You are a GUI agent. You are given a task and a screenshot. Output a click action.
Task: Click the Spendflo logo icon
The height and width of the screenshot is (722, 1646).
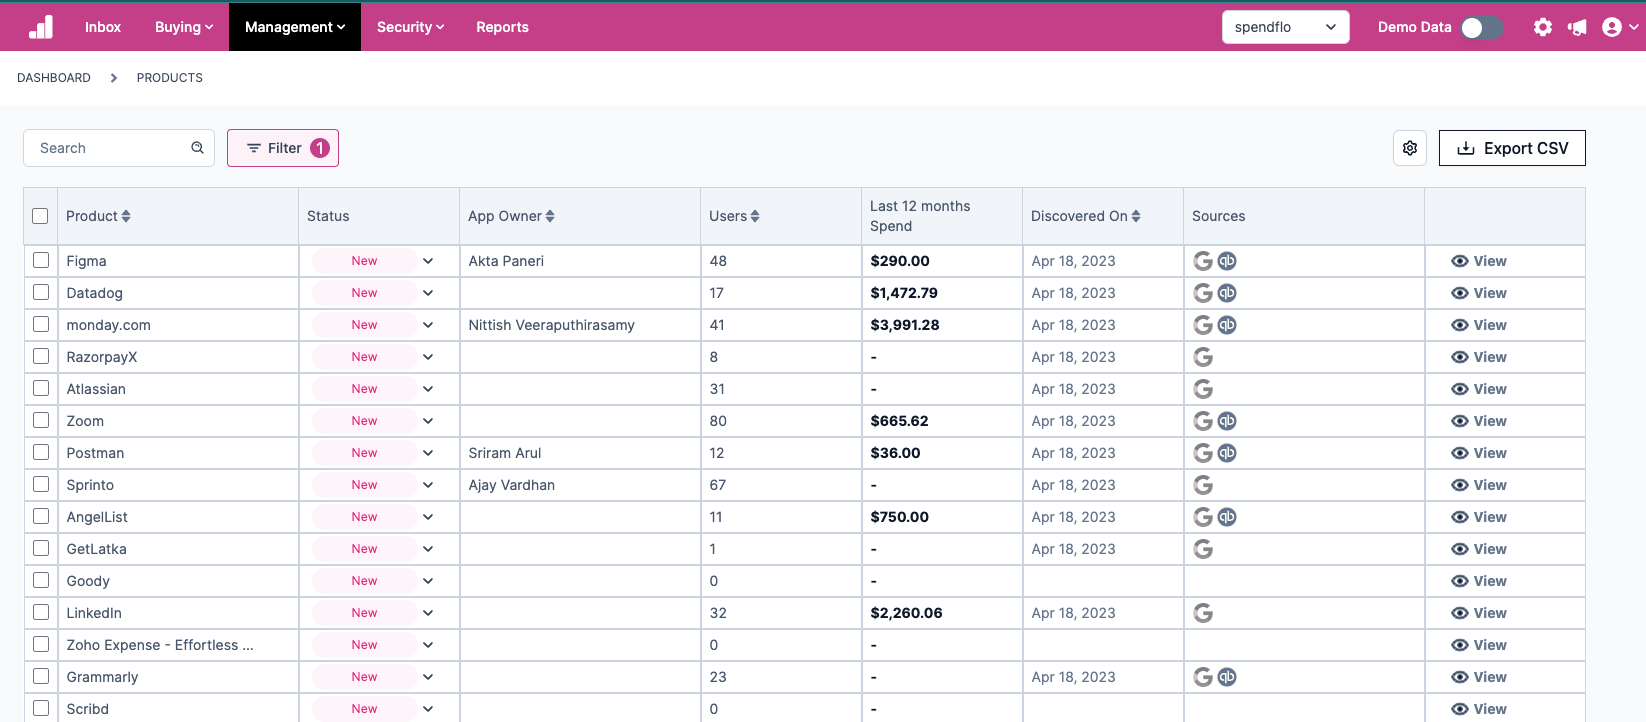[41, 27]
